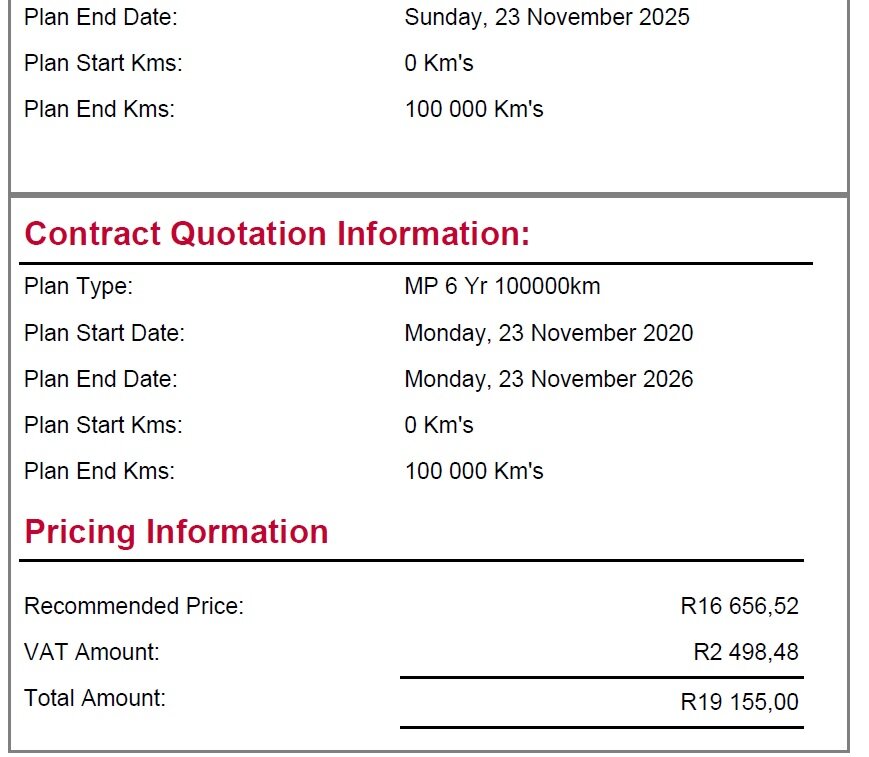This screenshot has width=869, height=757.
Task: Select the Plan Type label
Action: pos(79,287)
